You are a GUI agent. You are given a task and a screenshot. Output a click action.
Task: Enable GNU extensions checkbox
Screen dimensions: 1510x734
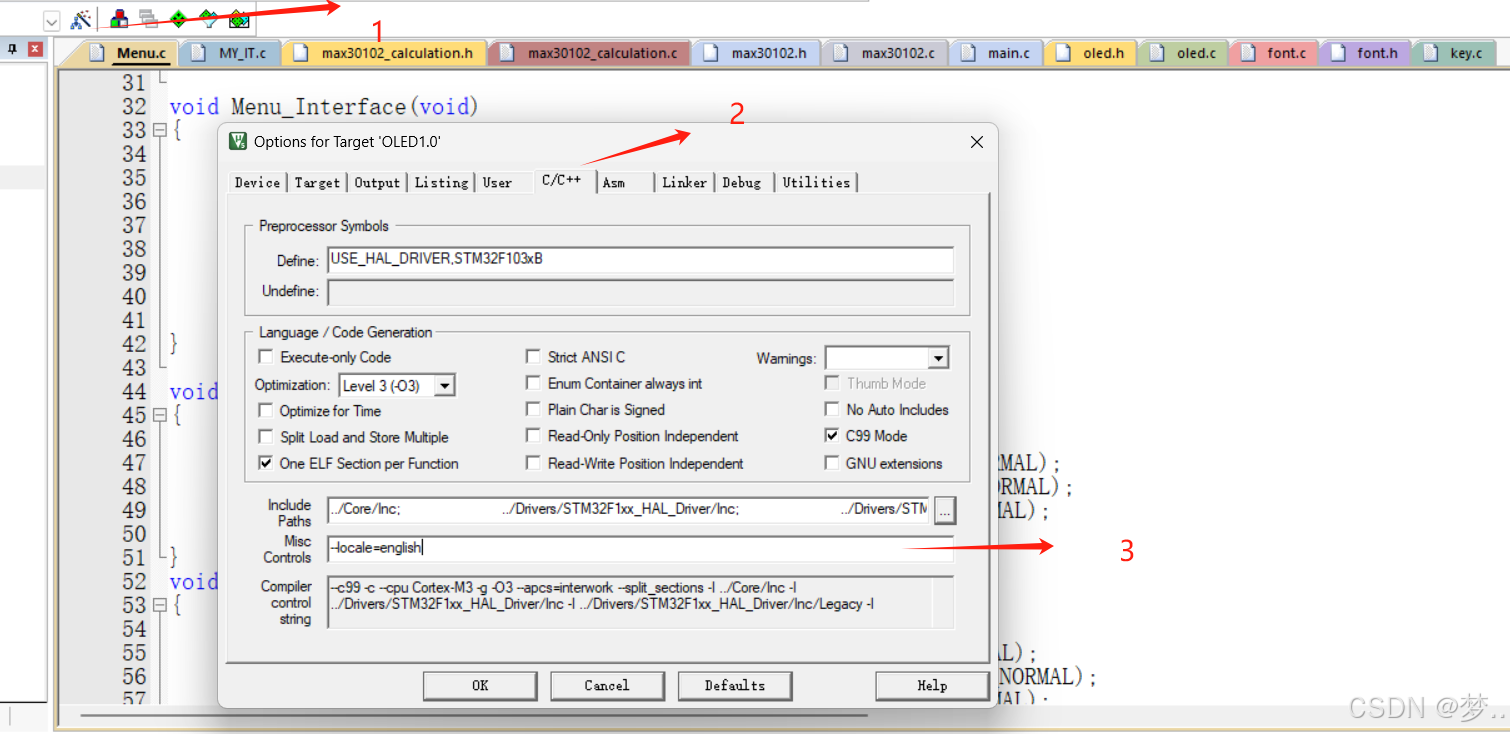(x=832, y=463)
